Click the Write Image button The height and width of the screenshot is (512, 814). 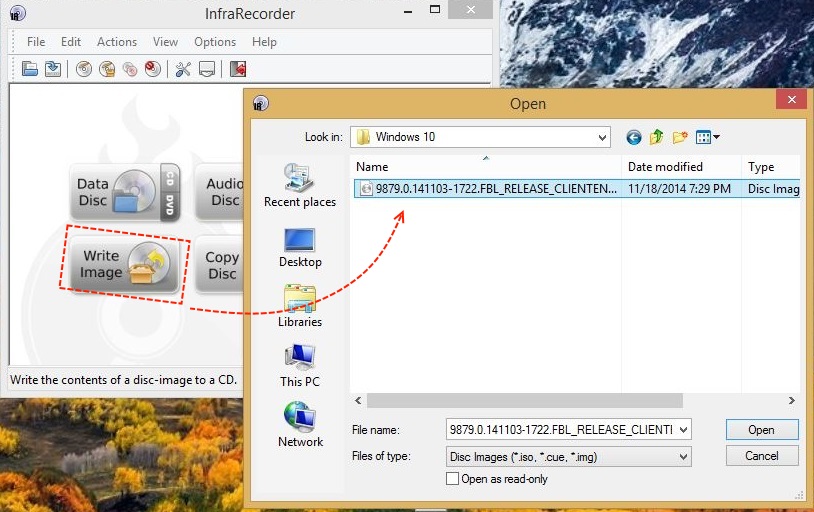125,264
